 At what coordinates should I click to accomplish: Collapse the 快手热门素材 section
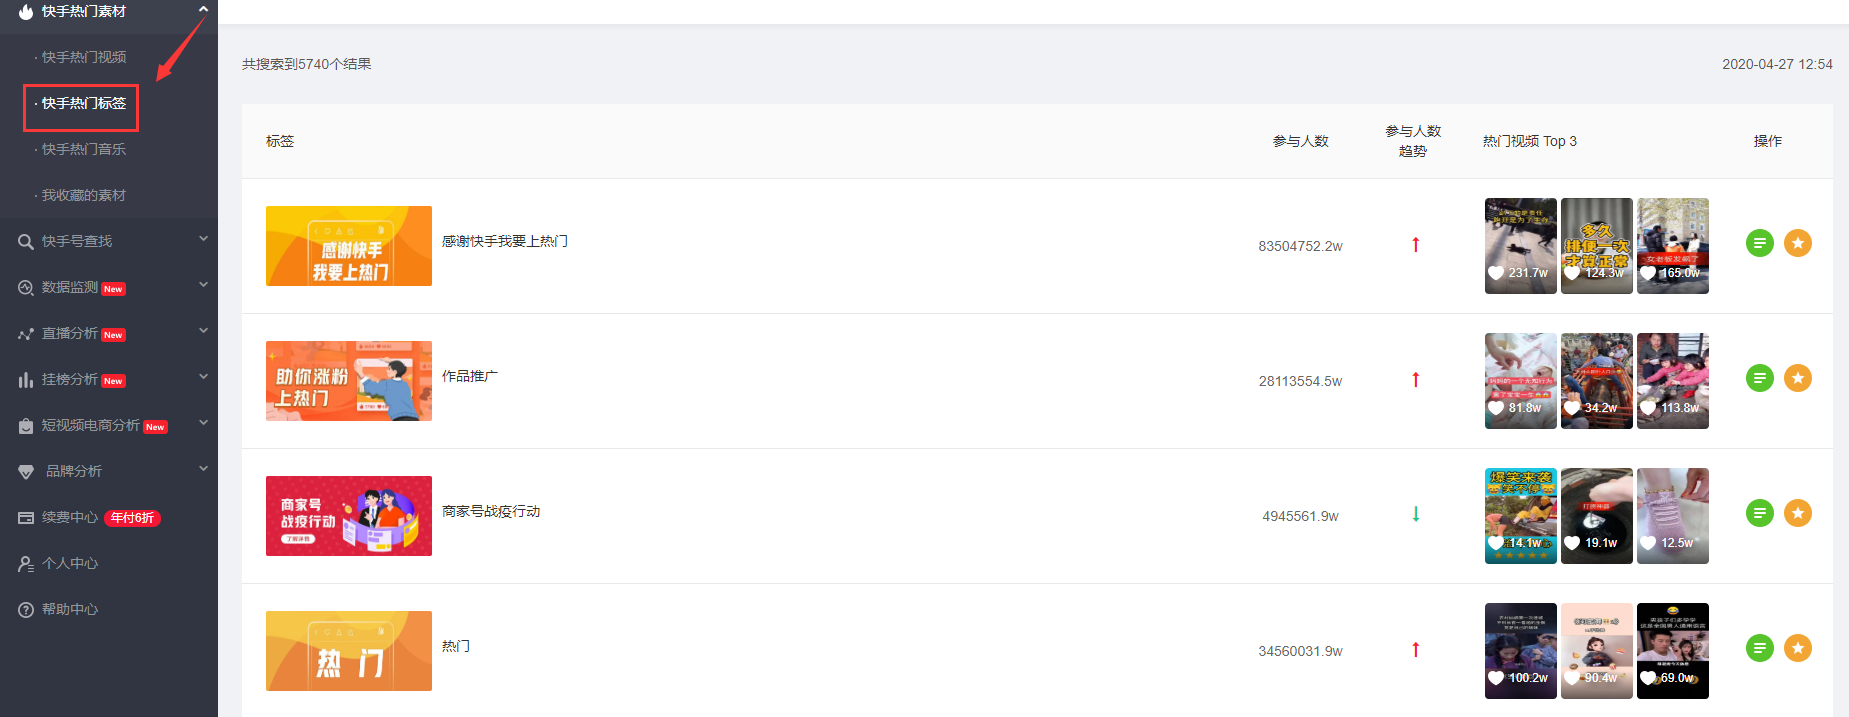[x=203, y=9]
